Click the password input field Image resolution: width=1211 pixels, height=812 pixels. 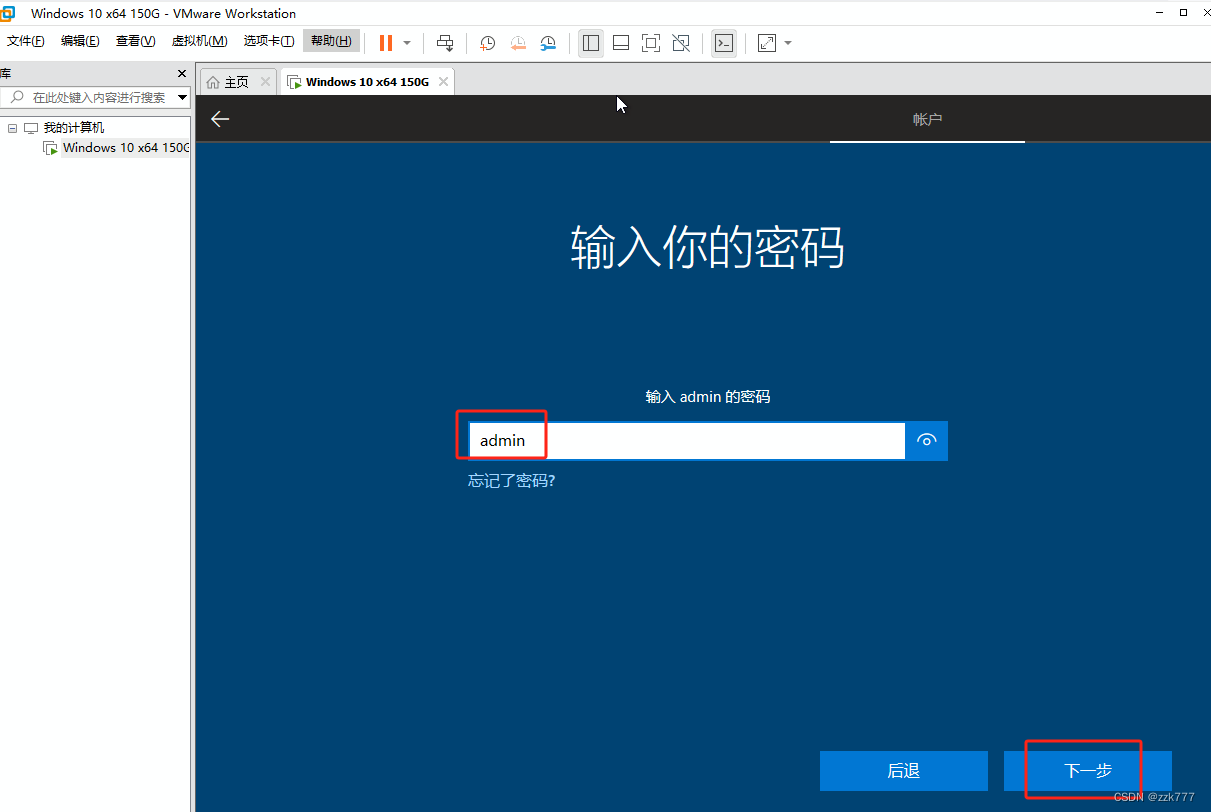pos(687,440)
